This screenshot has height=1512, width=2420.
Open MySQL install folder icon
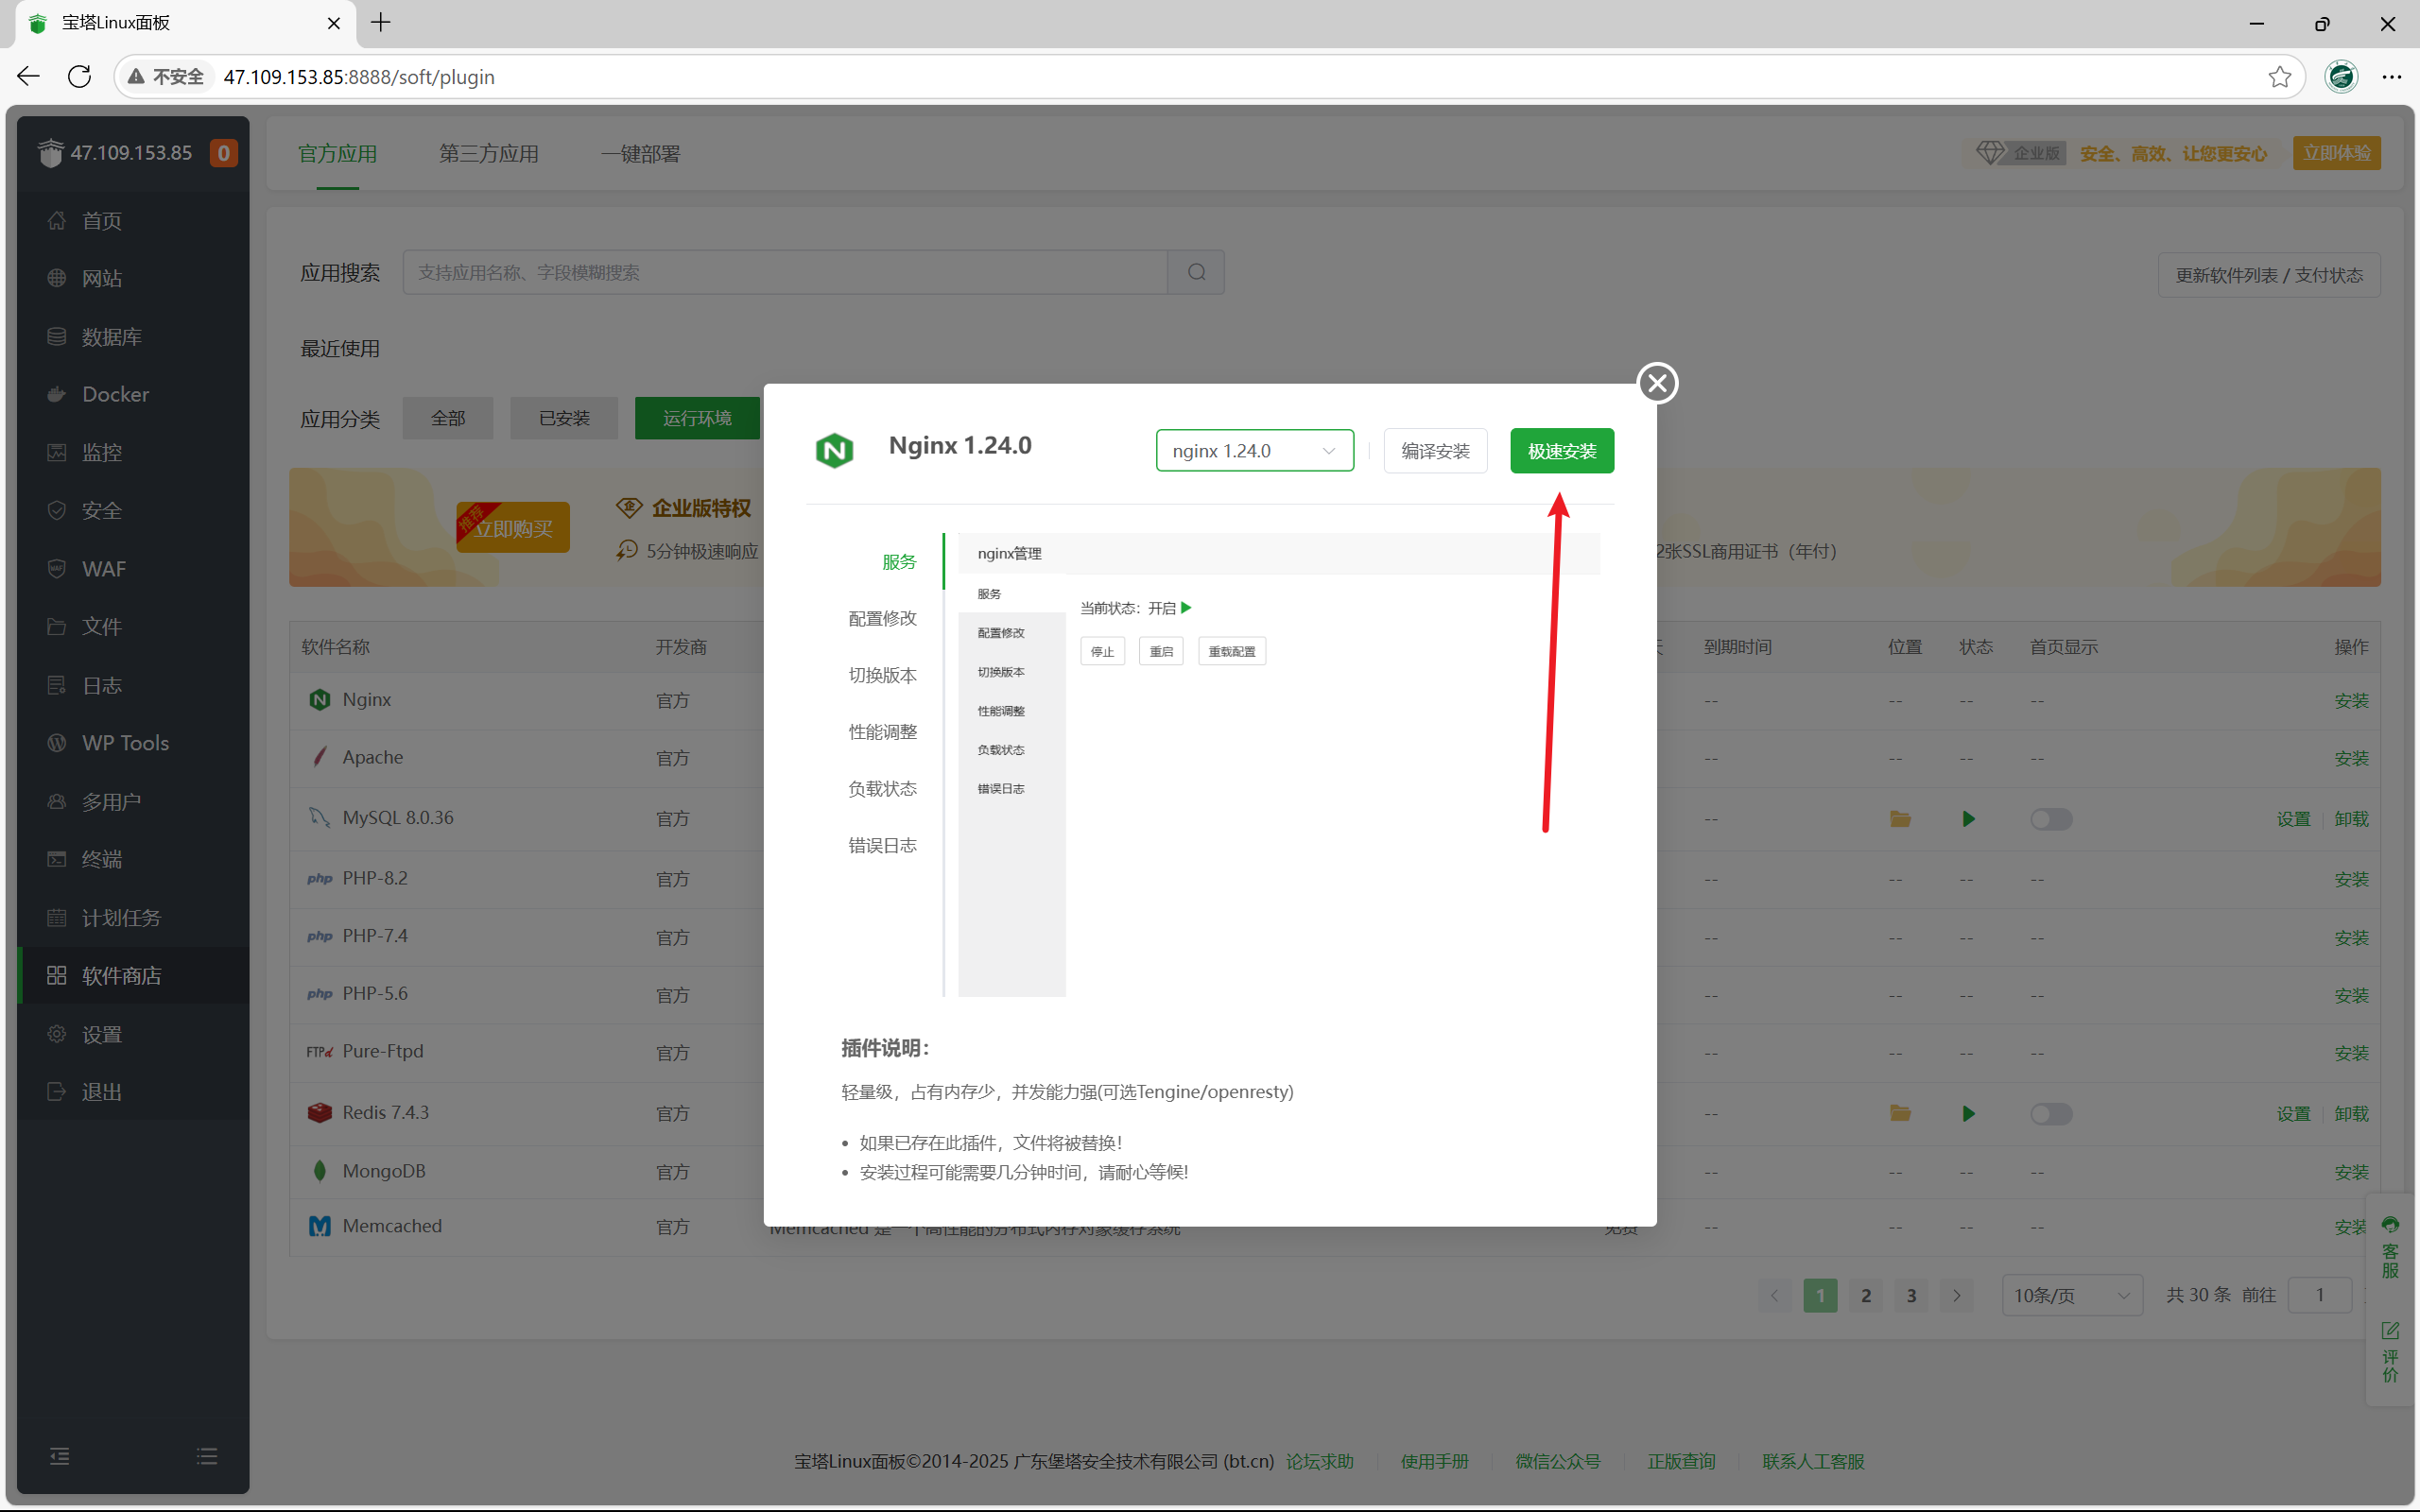point(1900,819)
